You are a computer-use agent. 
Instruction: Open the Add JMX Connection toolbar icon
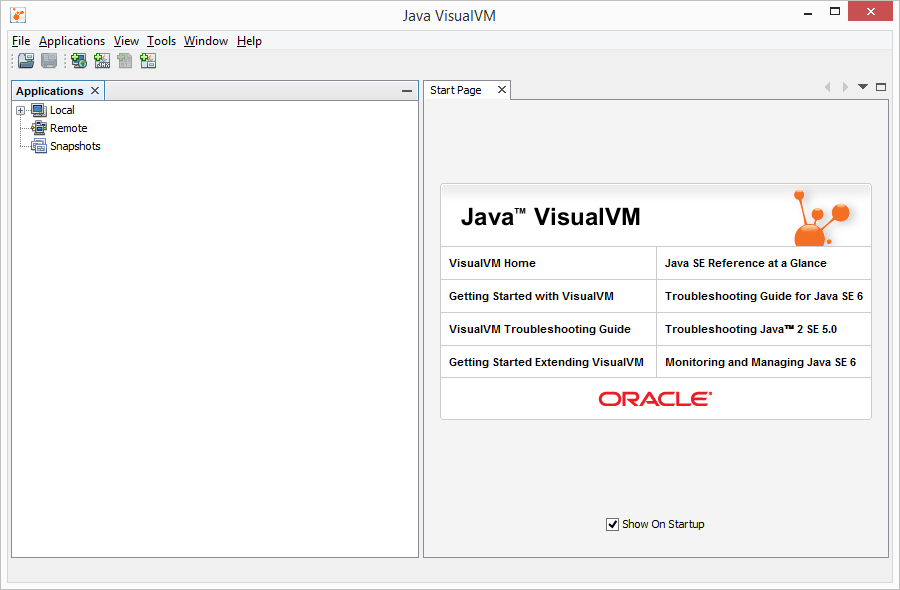(102, 60)
